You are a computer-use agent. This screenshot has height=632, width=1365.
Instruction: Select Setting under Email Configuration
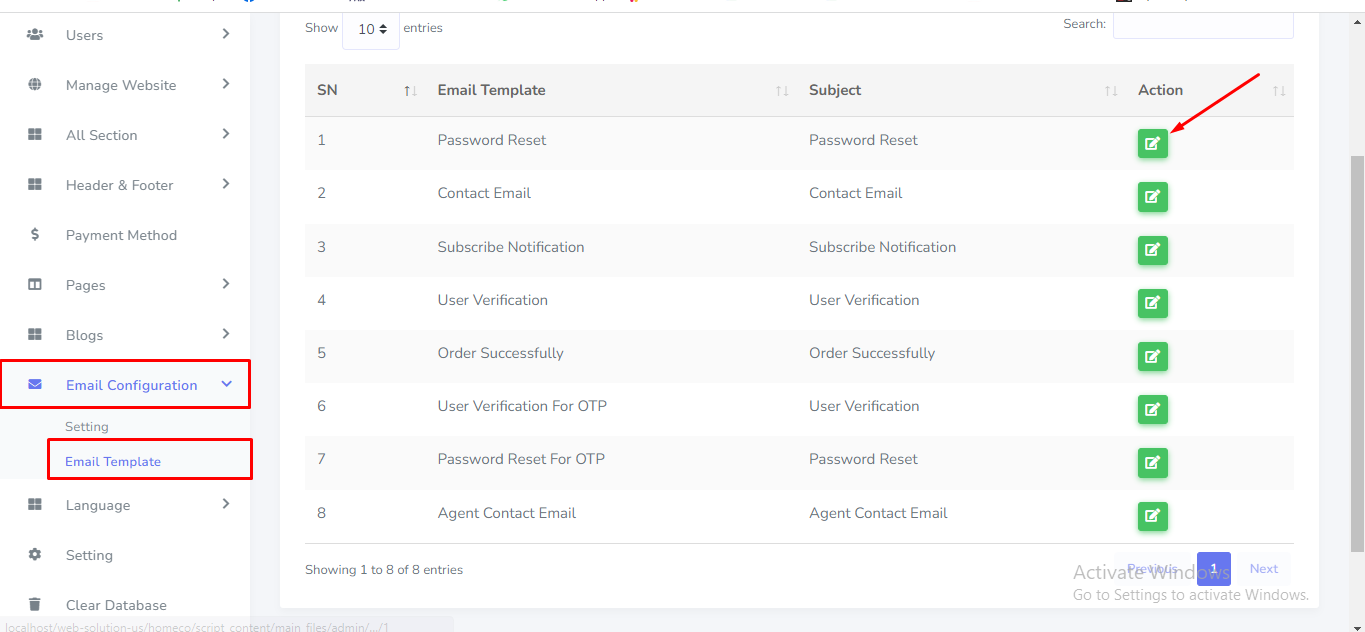[x=87, y=427]
